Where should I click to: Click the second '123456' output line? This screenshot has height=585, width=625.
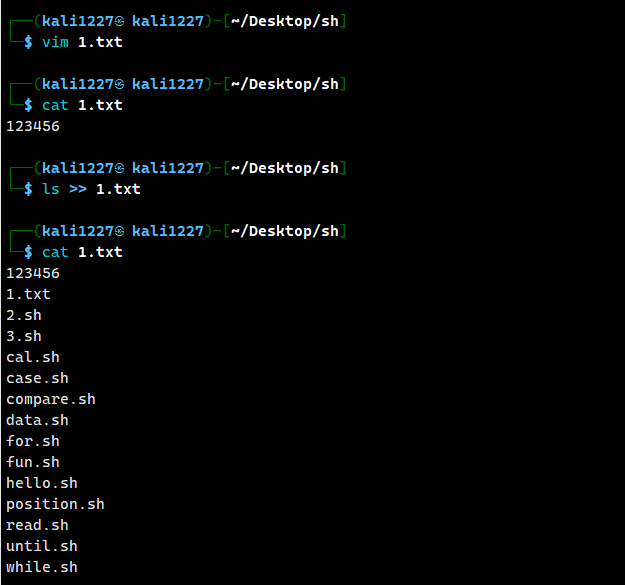click(33, 273)
